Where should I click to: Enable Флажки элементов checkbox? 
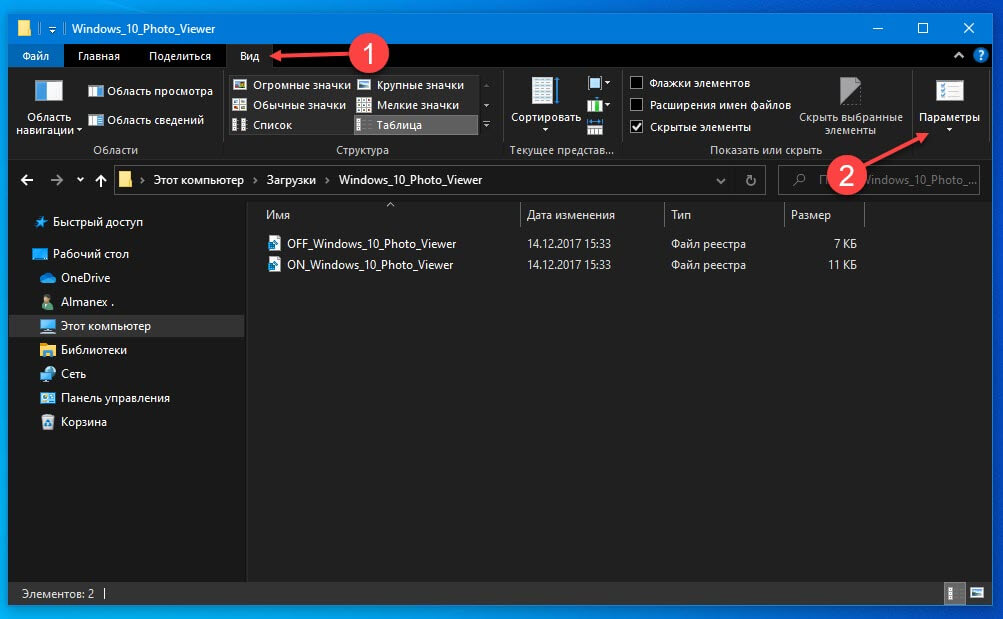click(x=636, y=82)
